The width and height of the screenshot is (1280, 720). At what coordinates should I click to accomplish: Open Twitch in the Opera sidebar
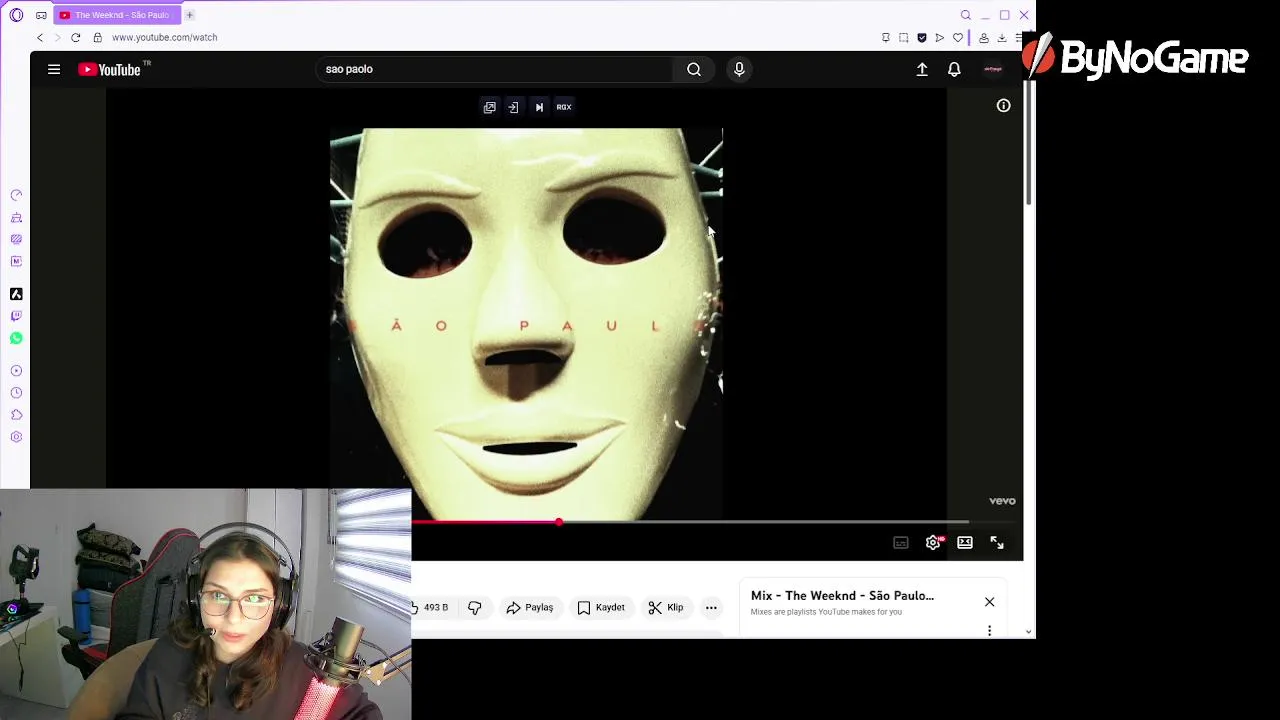pyautogui.click(x=16, y=316)
